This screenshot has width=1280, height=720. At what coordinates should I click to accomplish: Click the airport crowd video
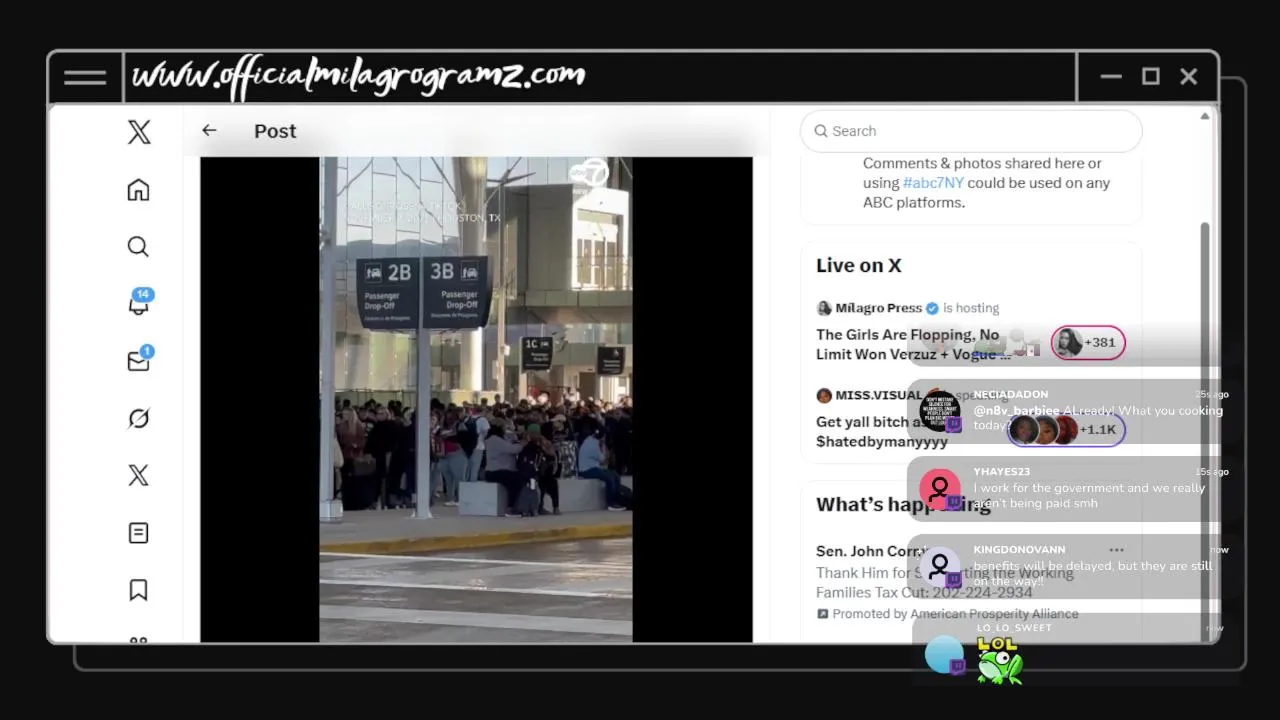[476, 399]
